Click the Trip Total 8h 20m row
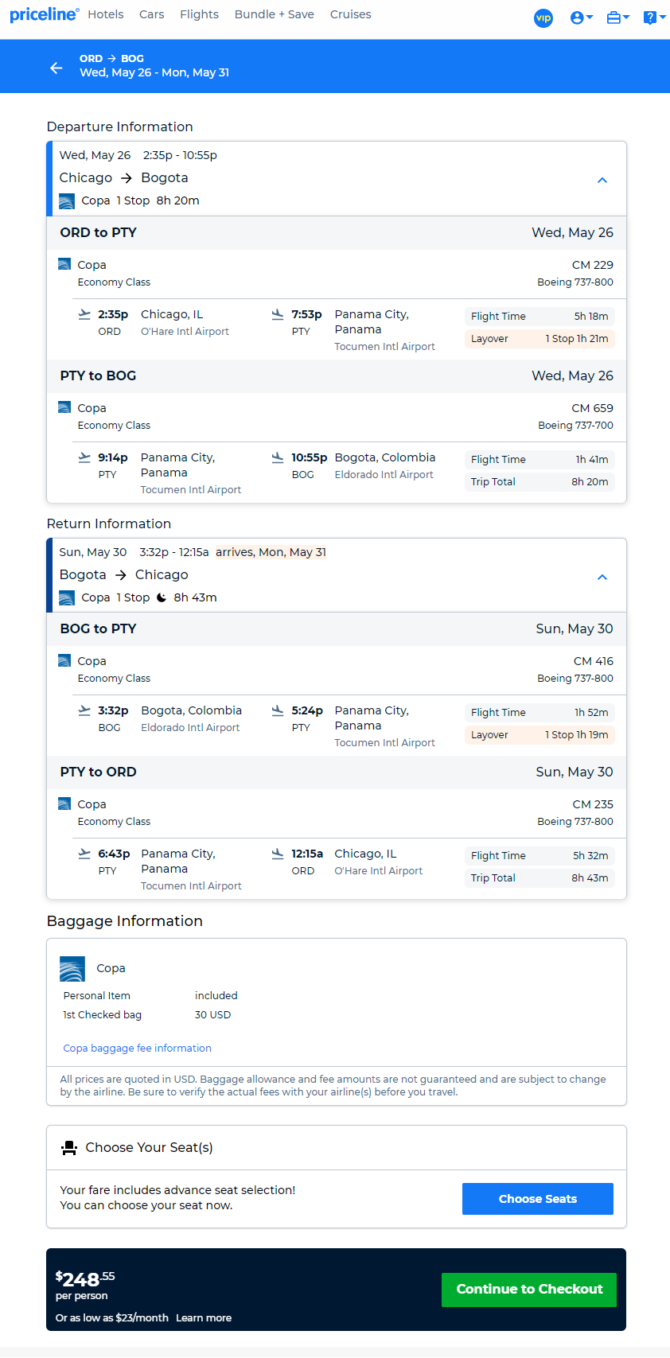 click(540, 482)
